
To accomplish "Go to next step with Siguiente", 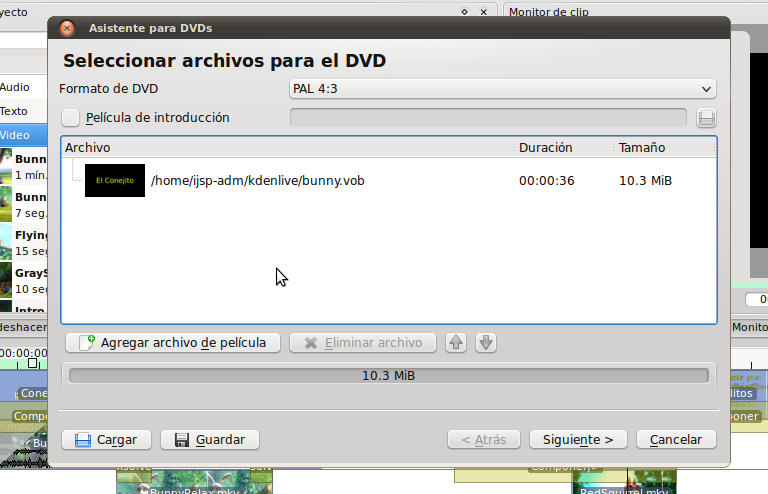I will coord(578,440).
